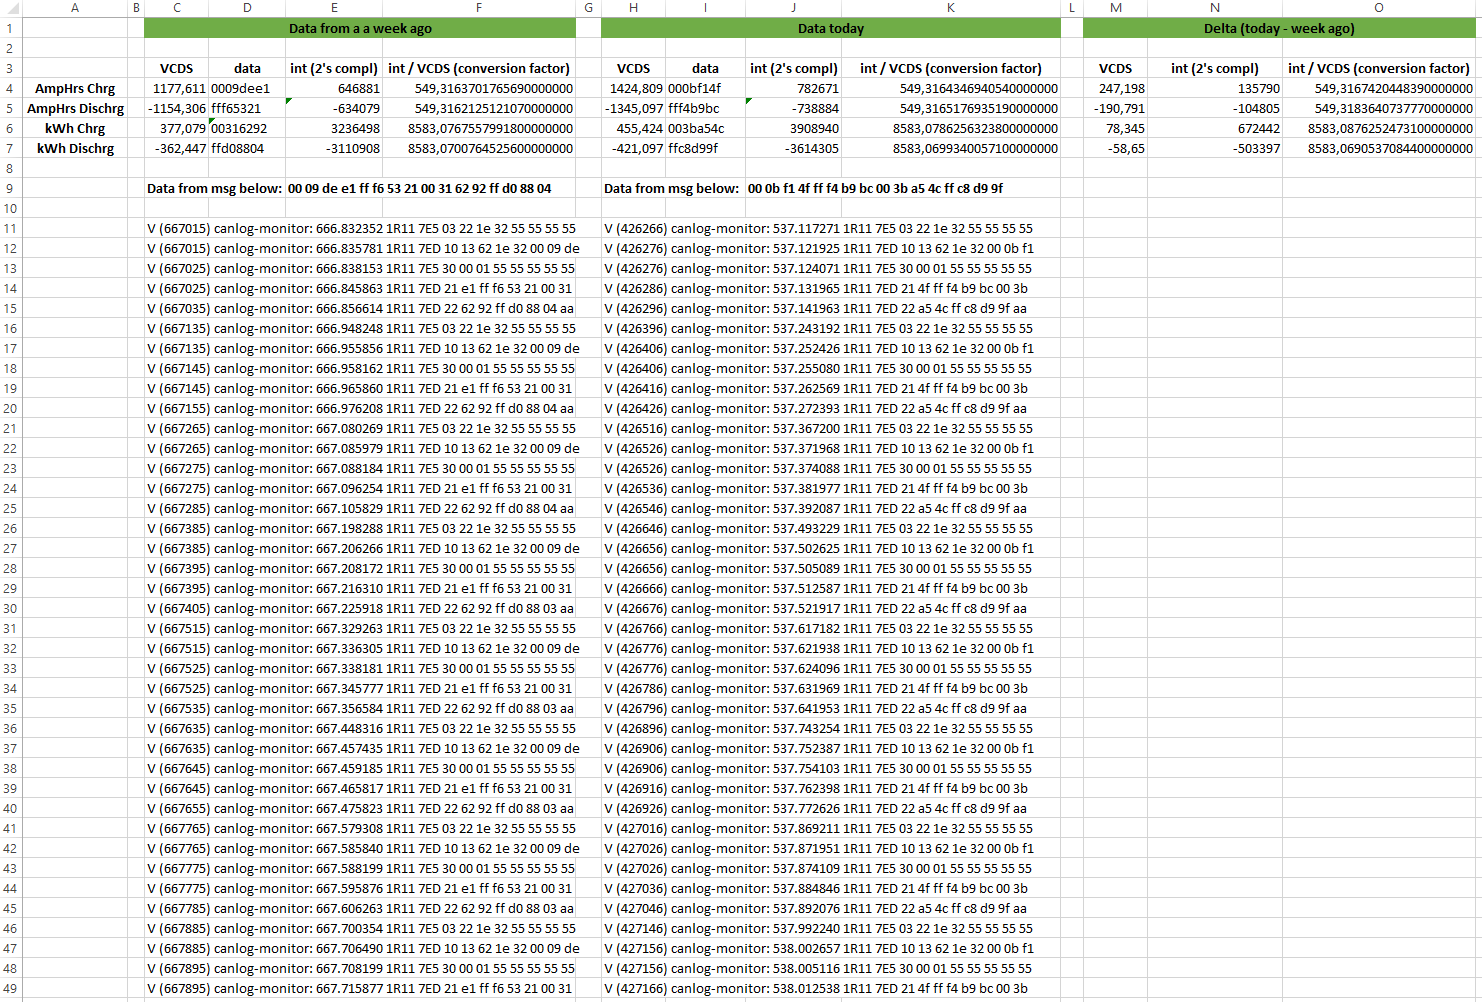Image resolution: width=1482 pixels, height=1002 pixels.
Task: Click message bytes cell starting "00 0b f1 4f"
Action: pos(875,188)
